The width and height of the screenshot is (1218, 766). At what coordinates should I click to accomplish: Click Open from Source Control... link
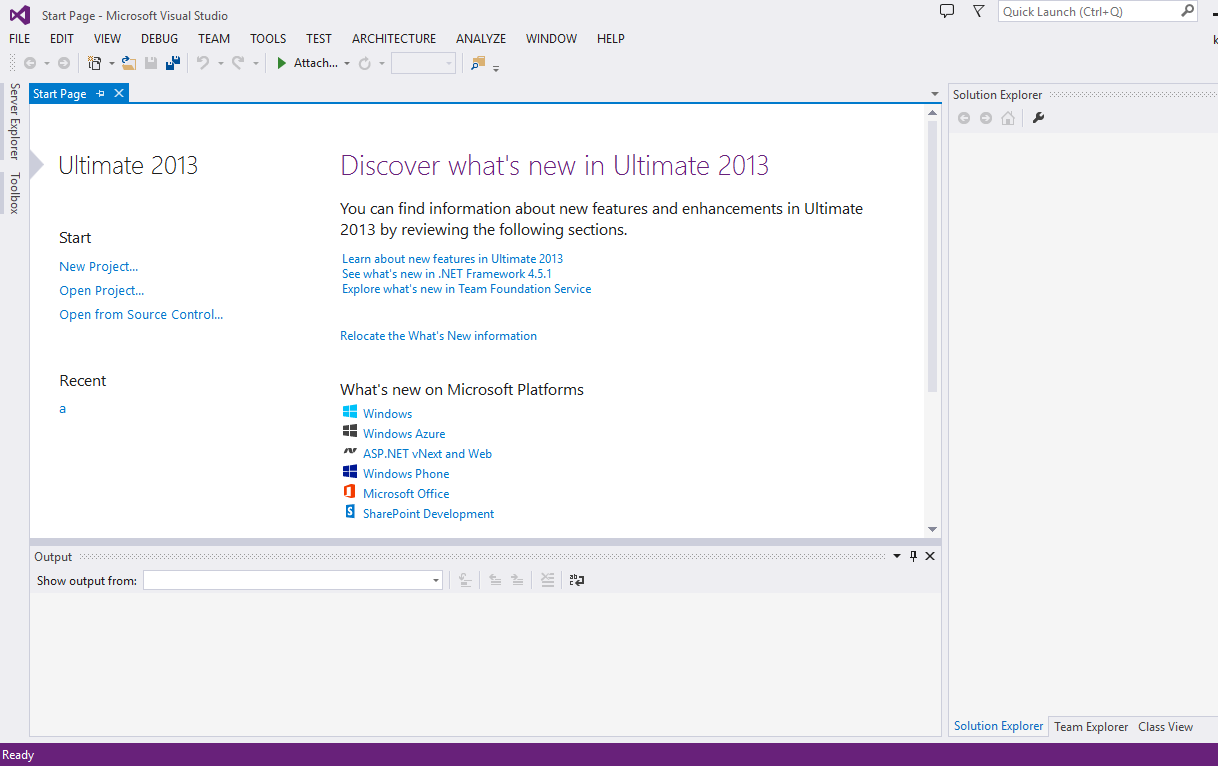(141, 314)
